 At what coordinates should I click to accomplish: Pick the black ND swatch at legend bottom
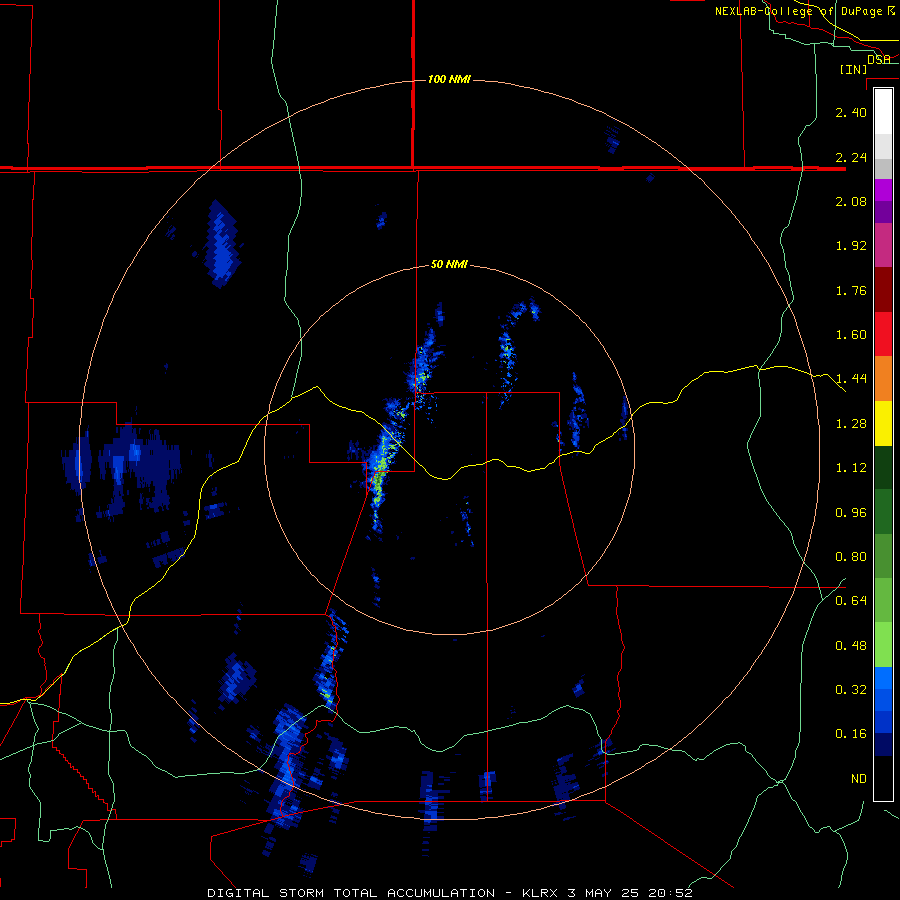(x=883, y=778)
